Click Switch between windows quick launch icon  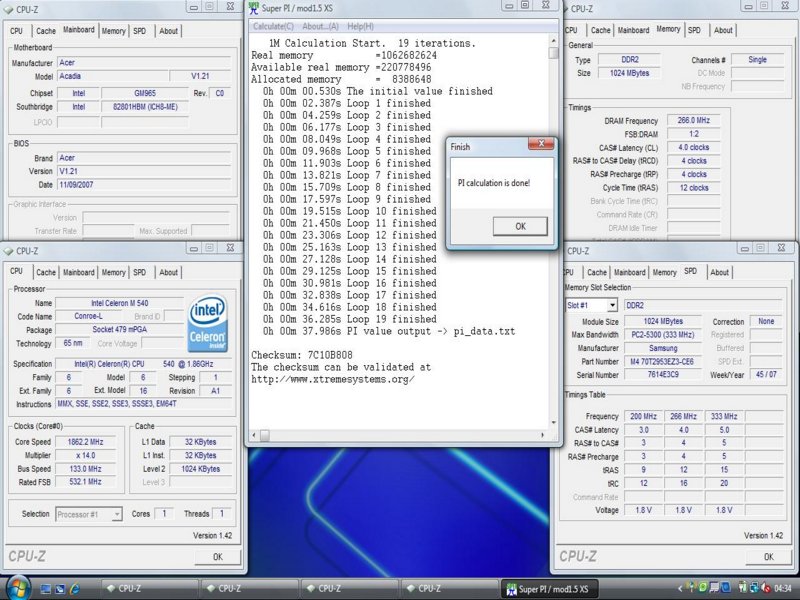pos(60,588)
